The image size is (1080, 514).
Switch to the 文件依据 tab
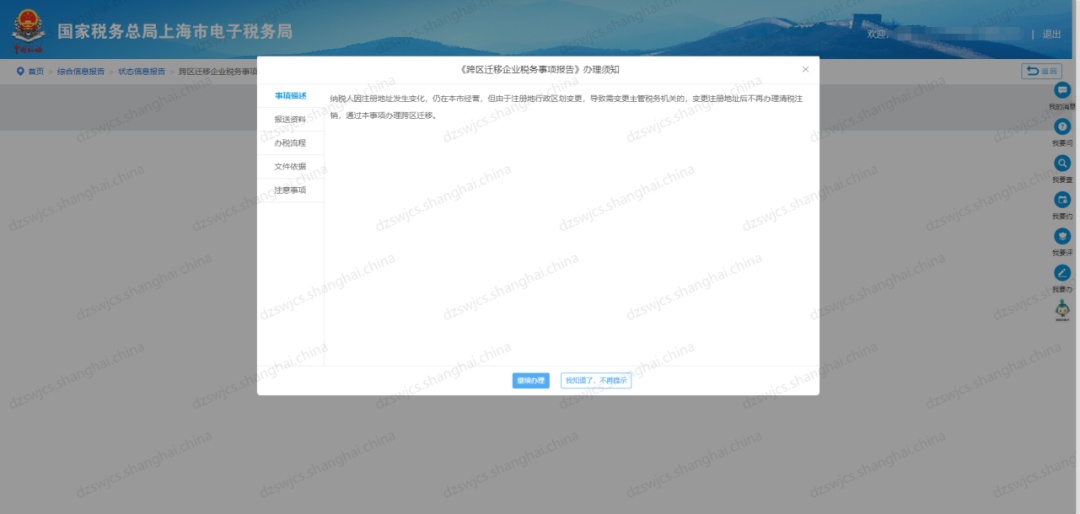pos(291,166)
